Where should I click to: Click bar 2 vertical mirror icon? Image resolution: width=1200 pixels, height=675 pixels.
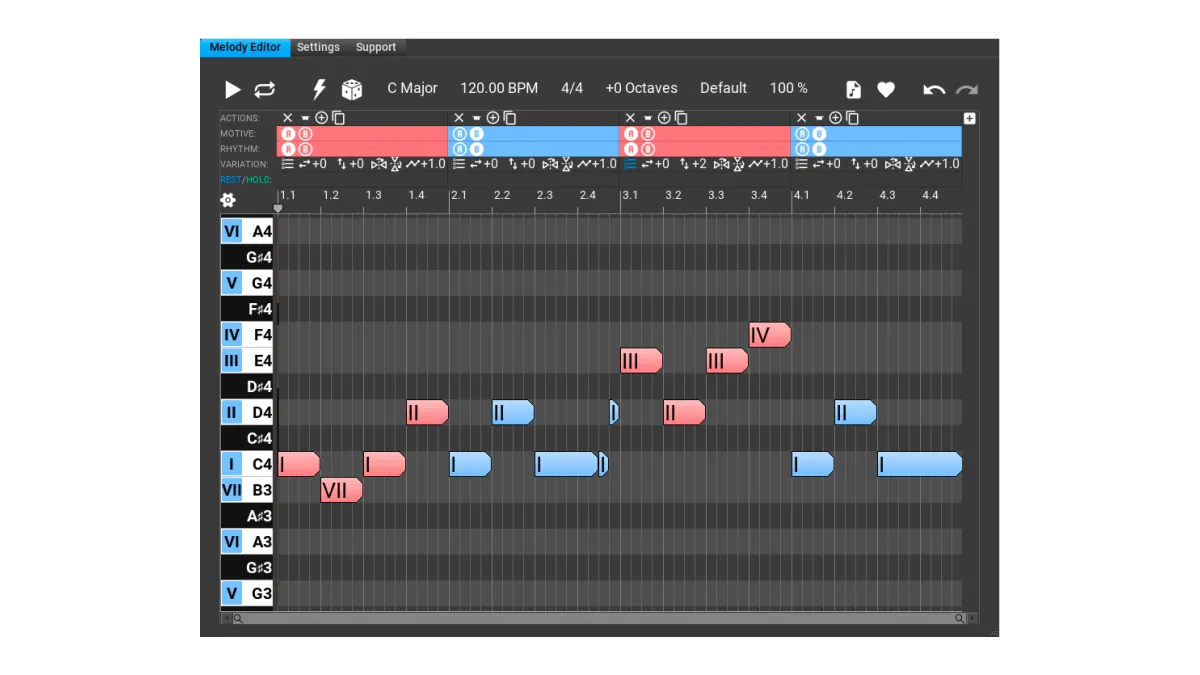tap(566, 164)
